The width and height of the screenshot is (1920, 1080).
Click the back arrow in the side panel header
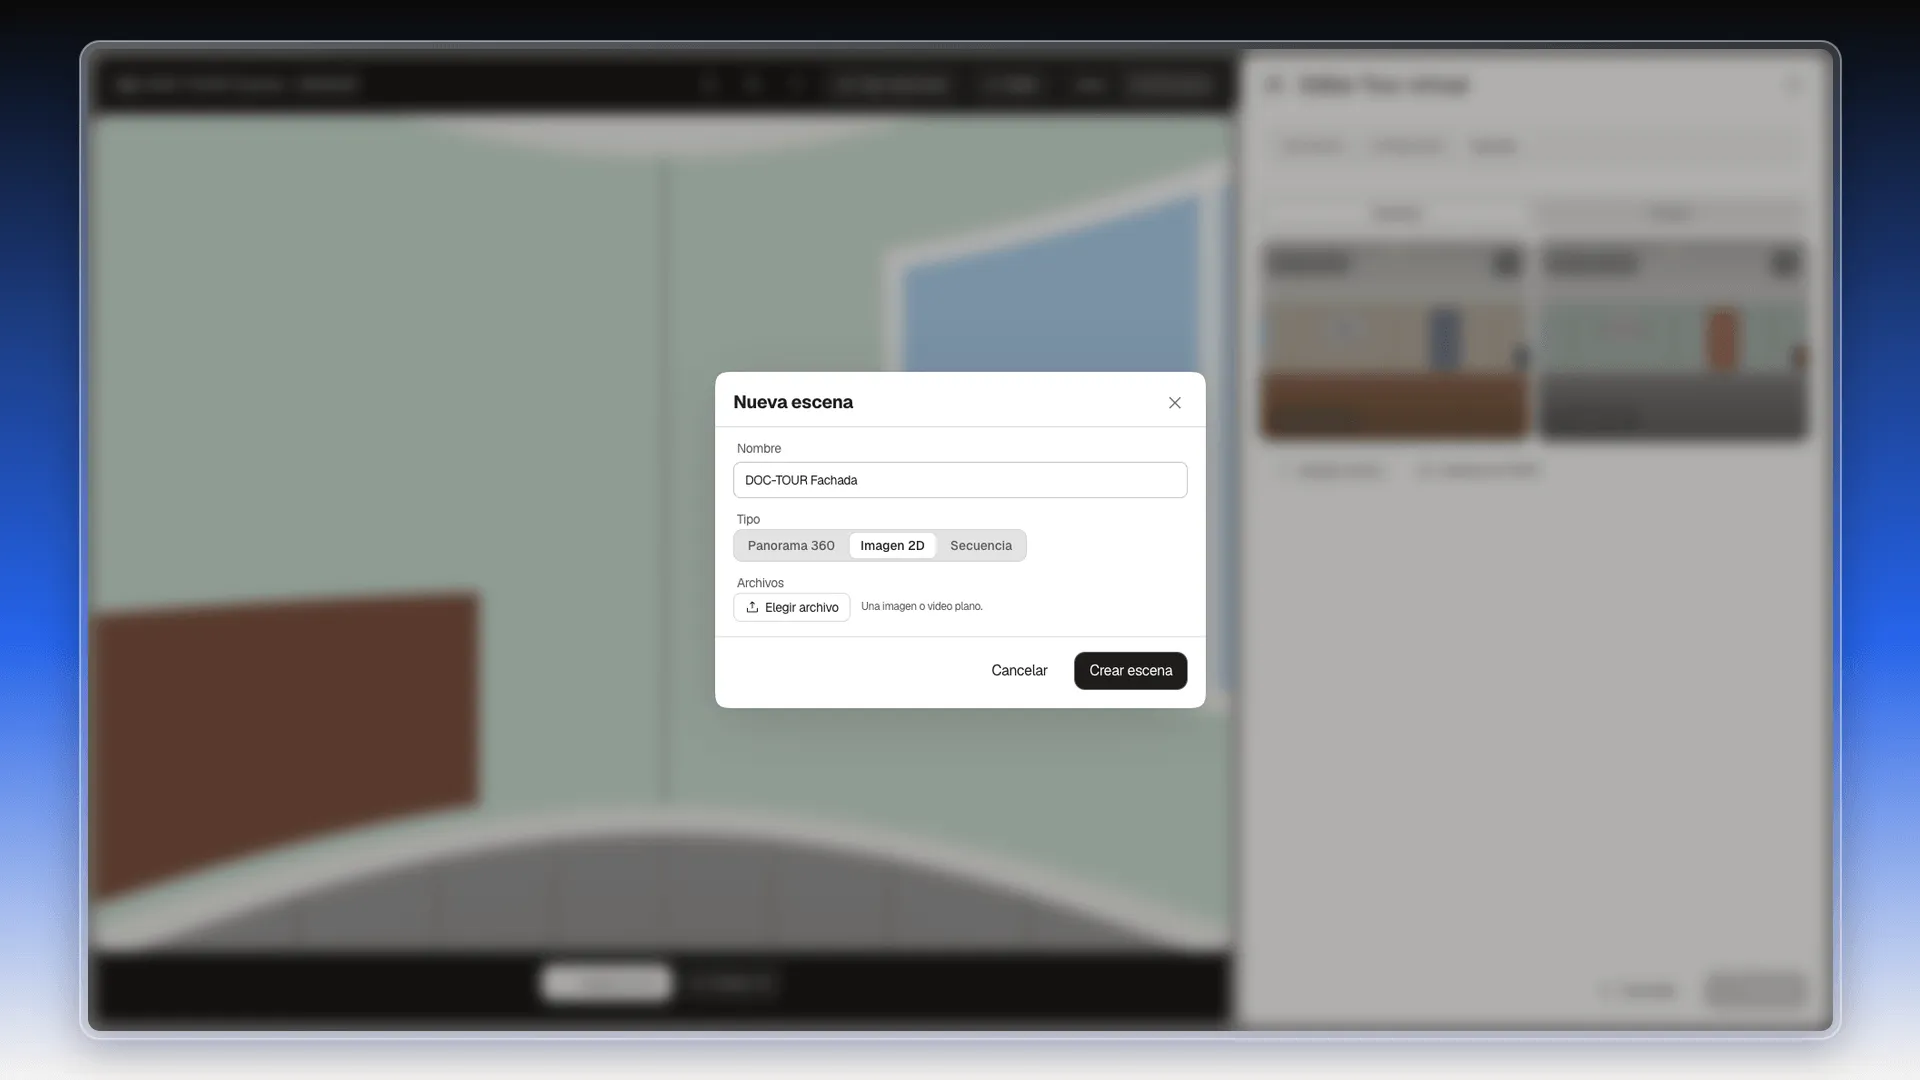click(x=1274, y=85)
